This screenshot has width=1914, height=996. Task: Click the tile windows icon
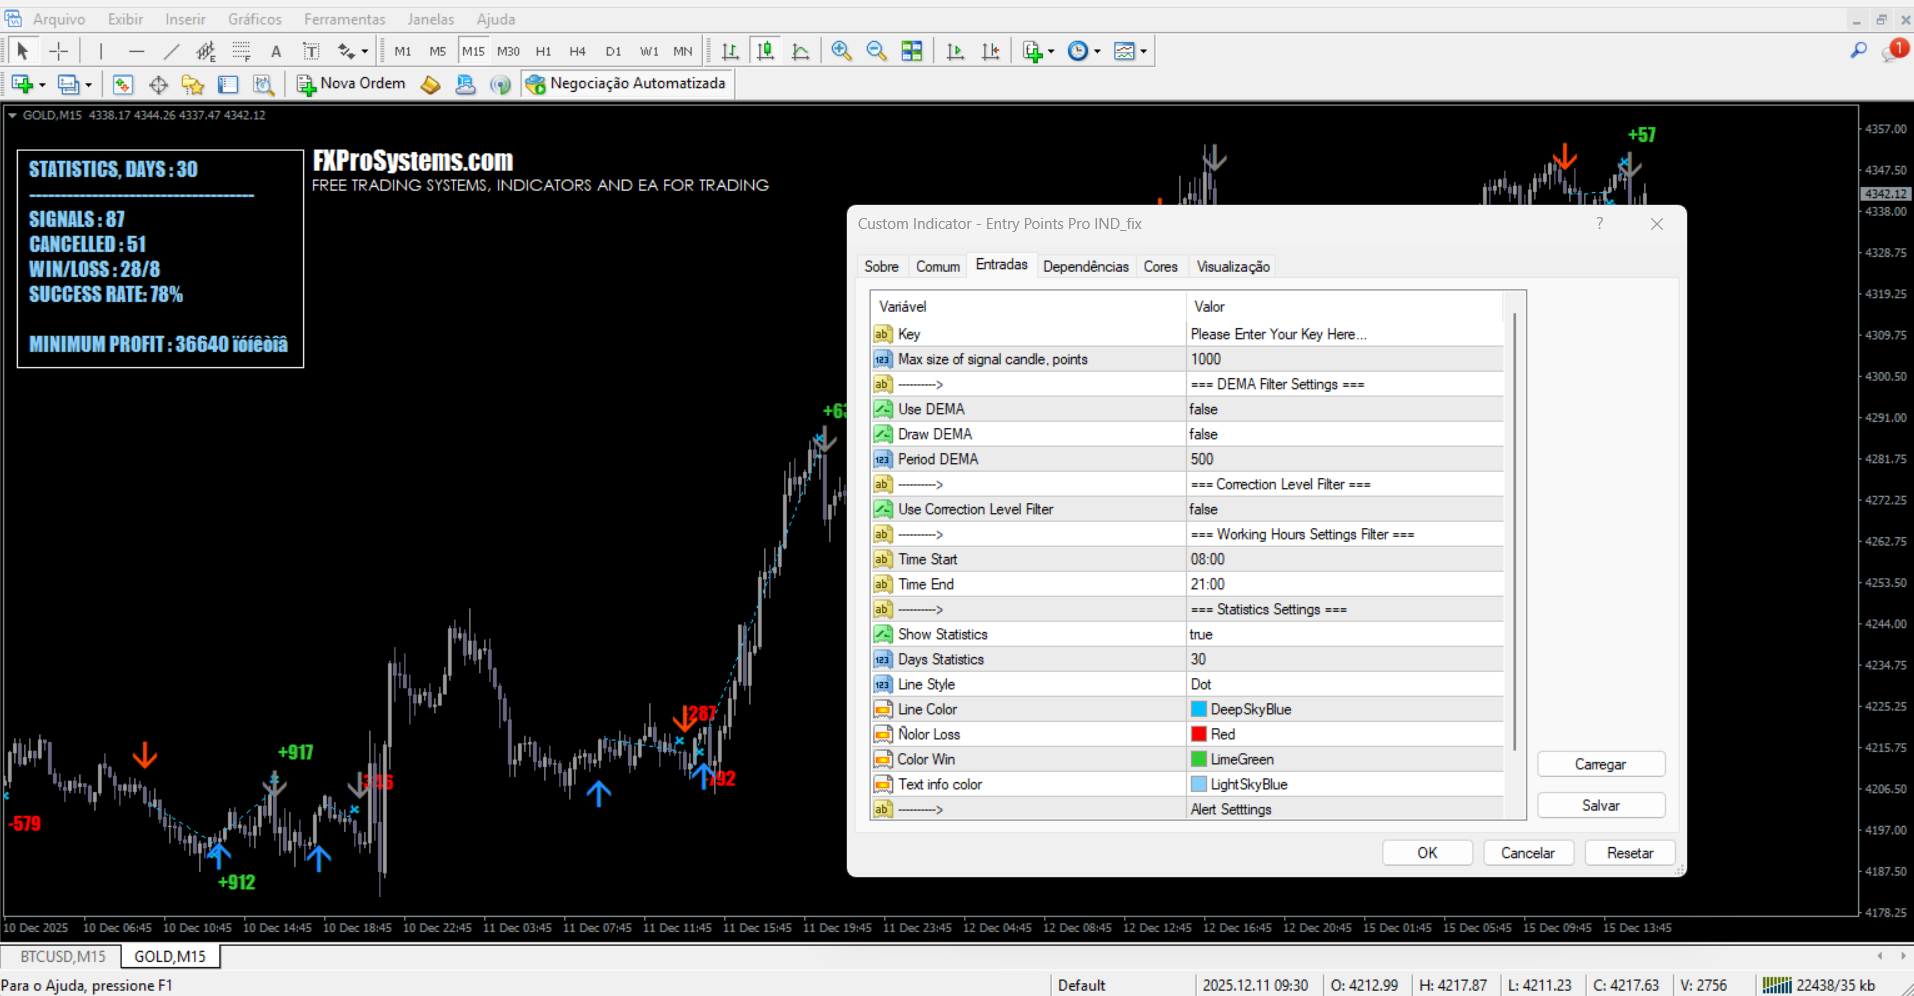pyautogui.click(x=911, y=51)
